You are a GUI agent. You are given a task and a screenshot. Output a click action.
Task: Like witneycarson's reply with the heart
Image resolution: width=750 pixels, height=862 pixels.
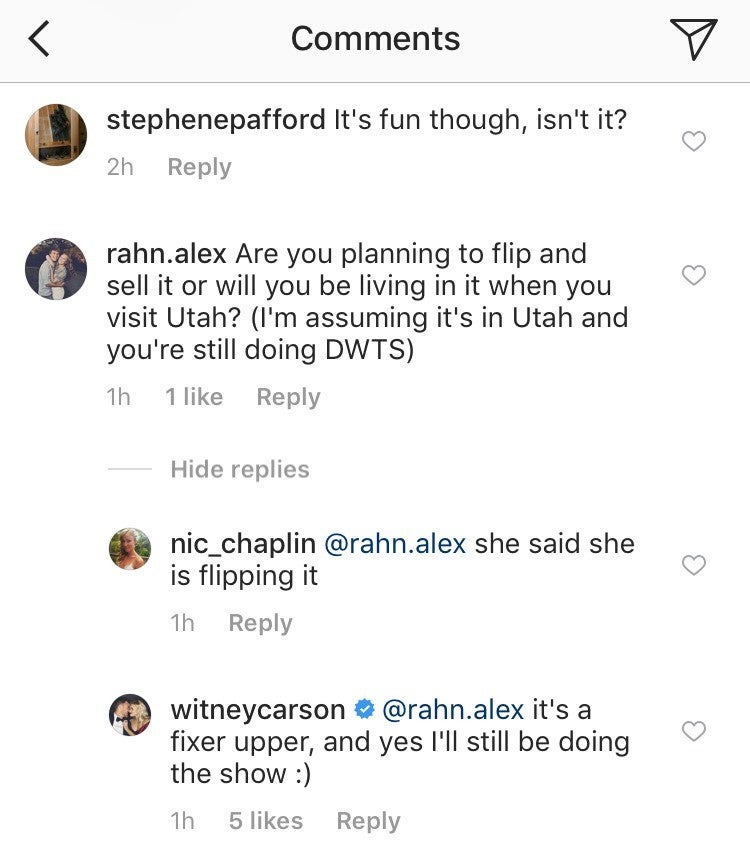(693, 731)
